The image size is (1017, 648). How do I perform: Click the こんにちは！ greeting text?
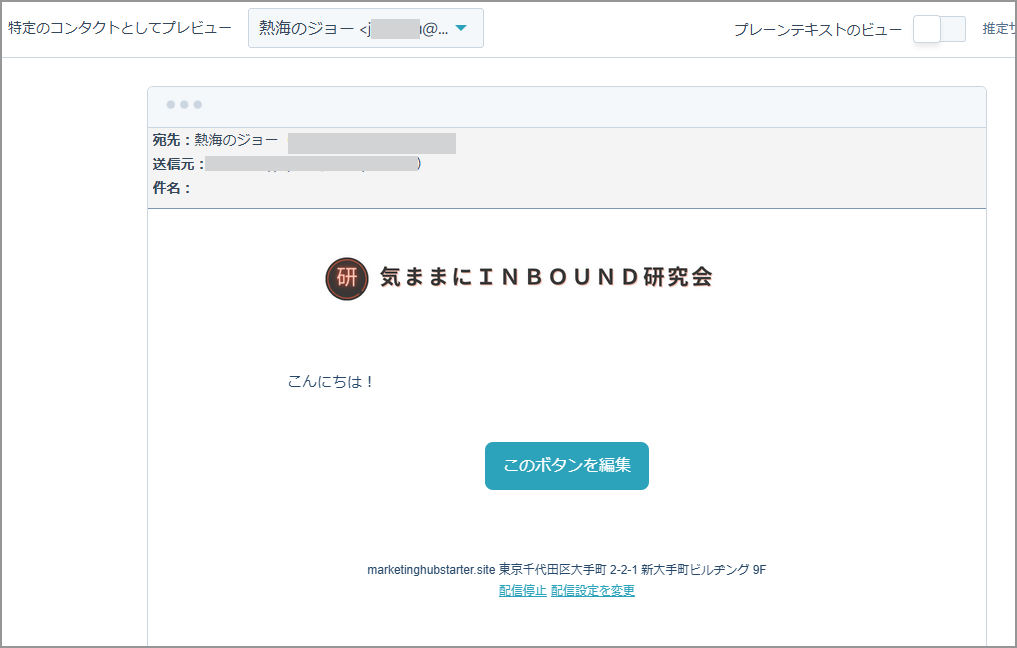pos(331,381)
